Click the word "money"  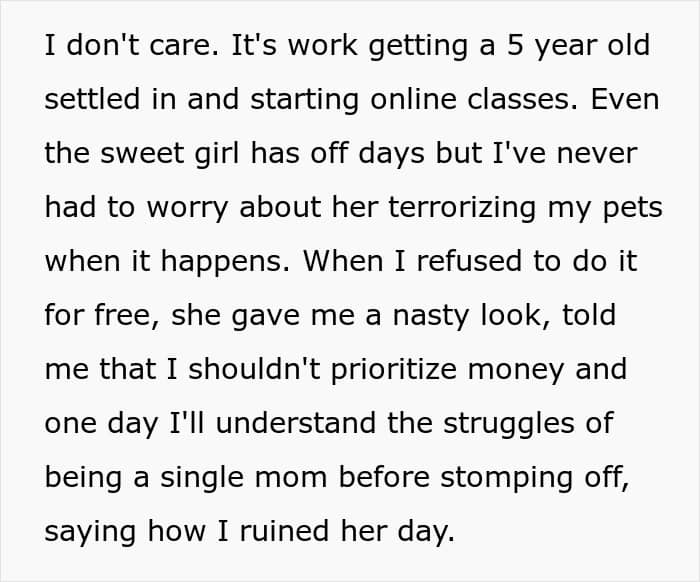point(516,371)
